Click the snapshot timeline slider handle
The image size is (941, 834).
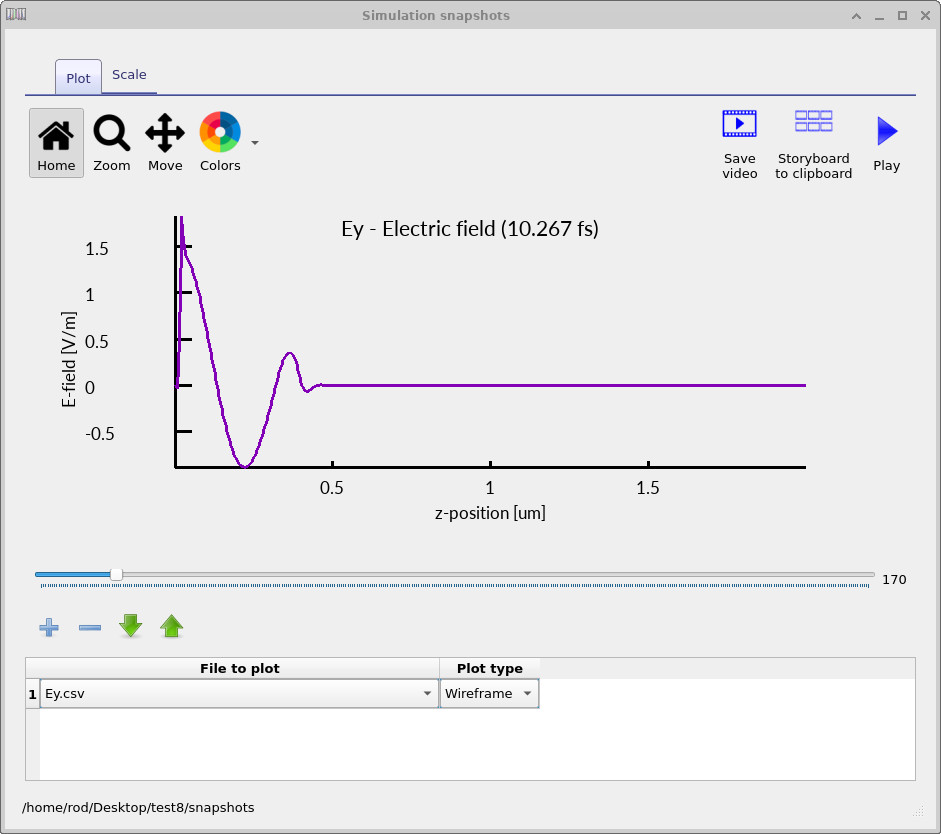(116, 574)
